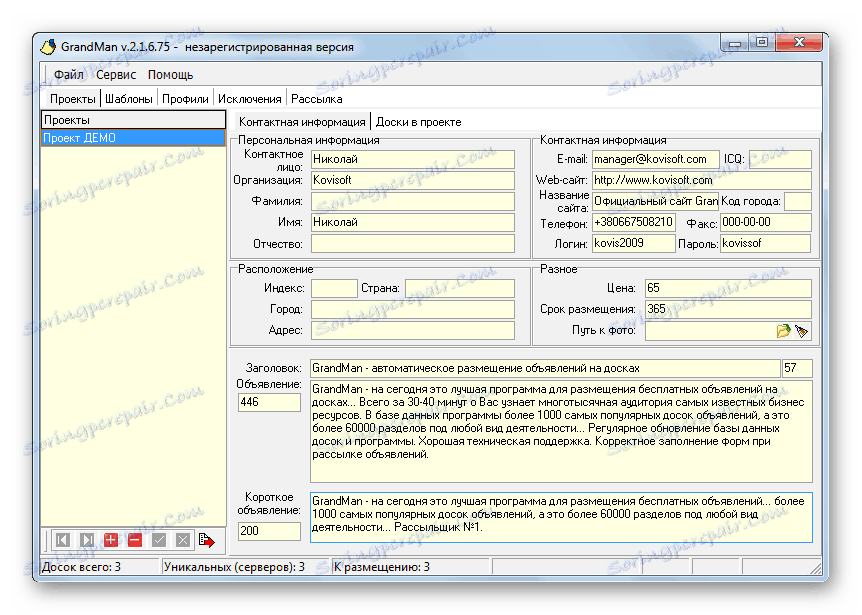Click the red arrow export icon
The height and width of the screenshot is (615, 862).
pos(207,540)
